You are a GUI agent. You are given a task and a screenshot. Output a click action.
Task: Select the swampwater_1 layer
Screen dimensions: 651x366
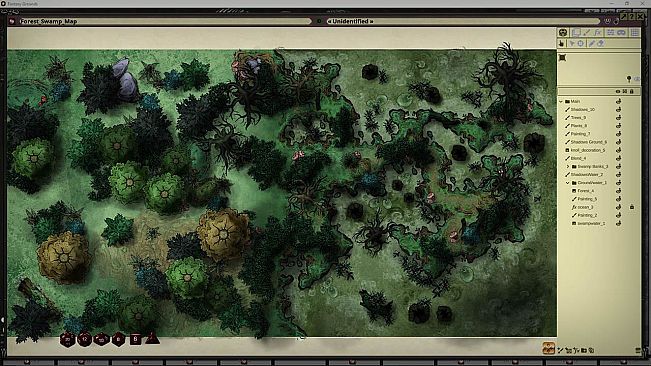tap(591, 223)
